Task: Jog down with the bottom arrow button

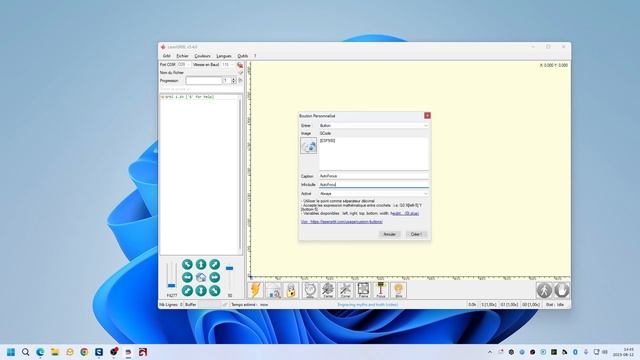Action: coord(201,291)
